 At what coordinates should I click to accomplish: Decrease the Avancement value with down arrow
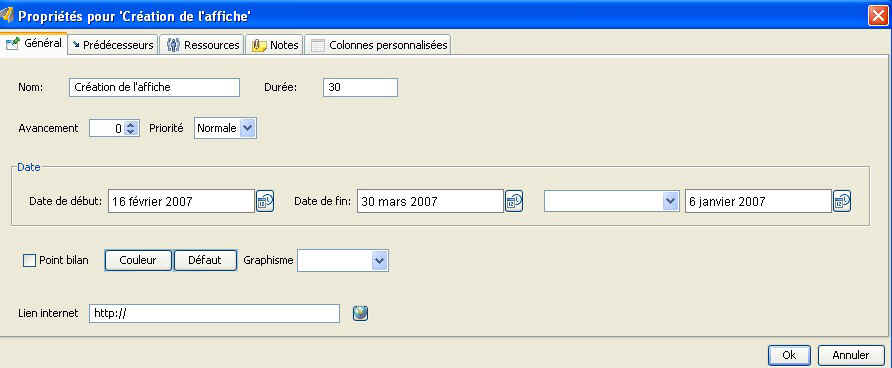pos(131,132)
